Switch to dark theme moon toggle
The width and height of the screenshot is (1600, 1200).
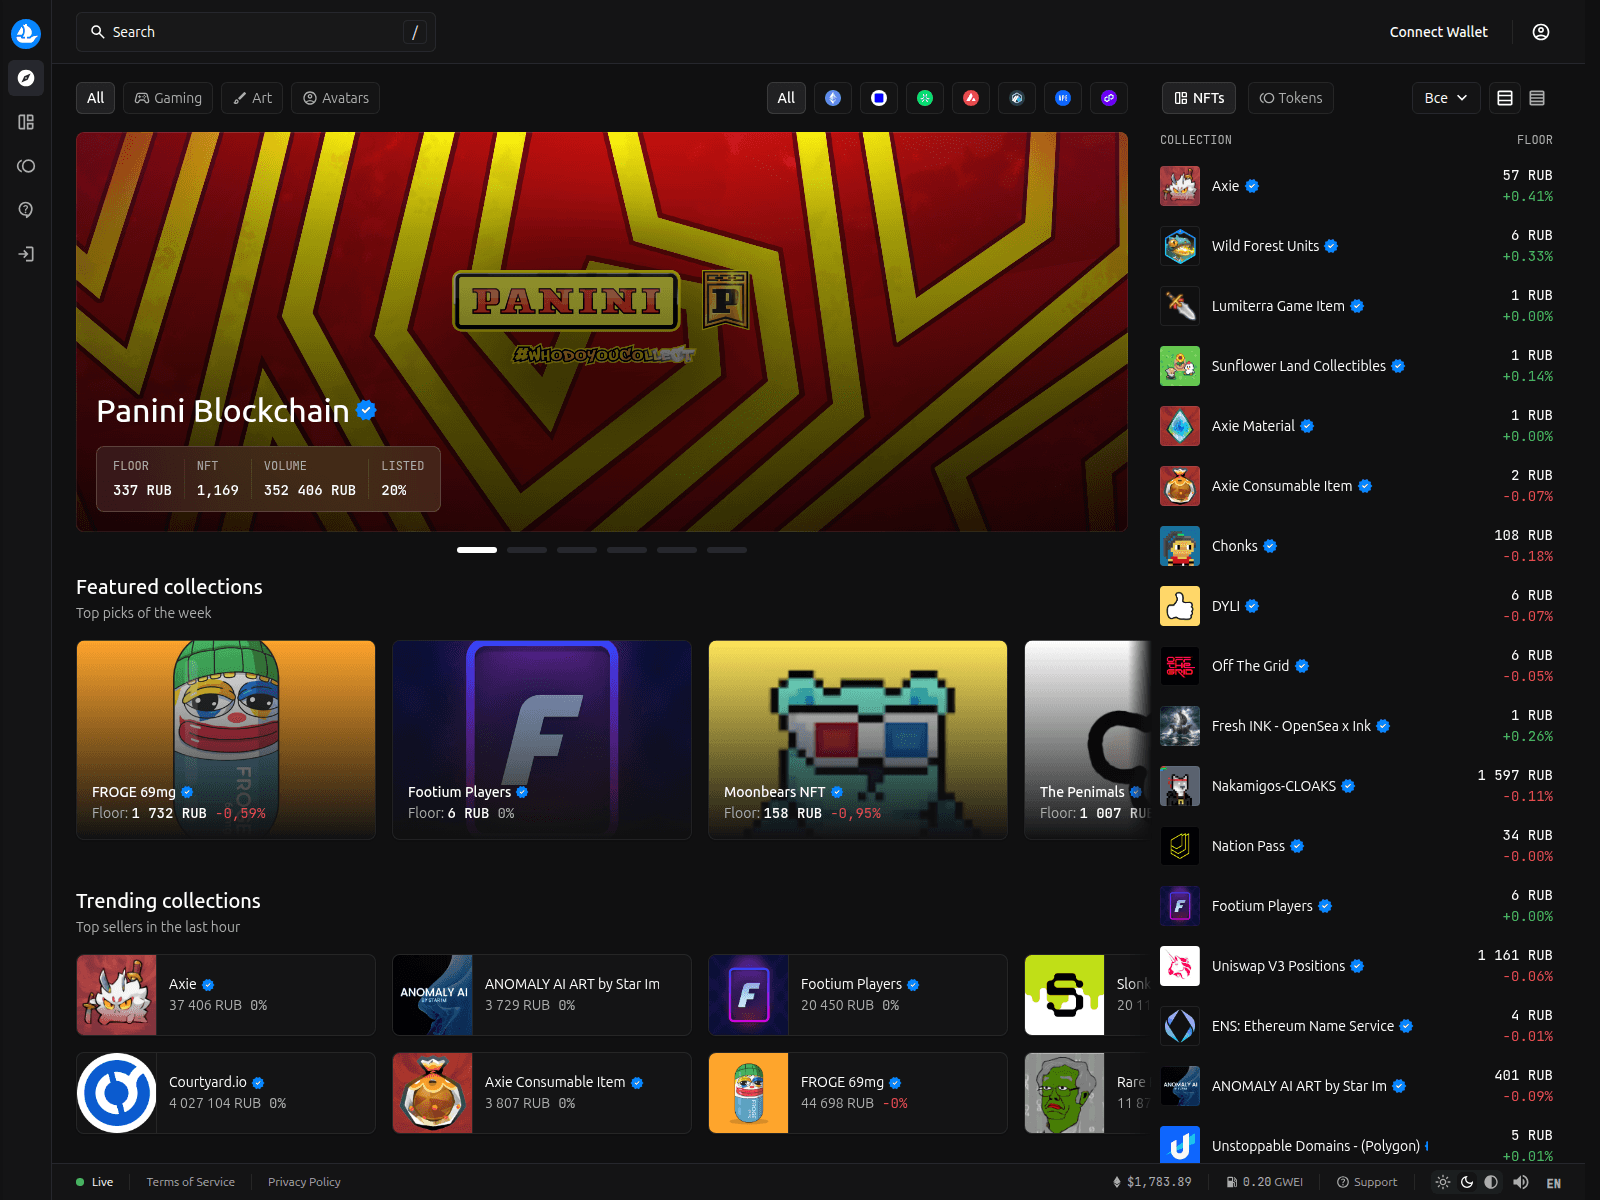[x=1467, y=1182]
